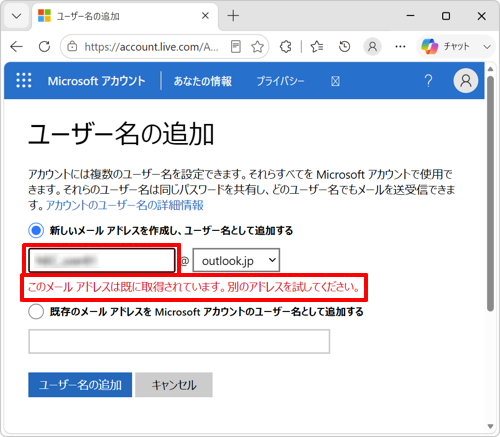
Task: Minimize the browser window
Action: 411,16
